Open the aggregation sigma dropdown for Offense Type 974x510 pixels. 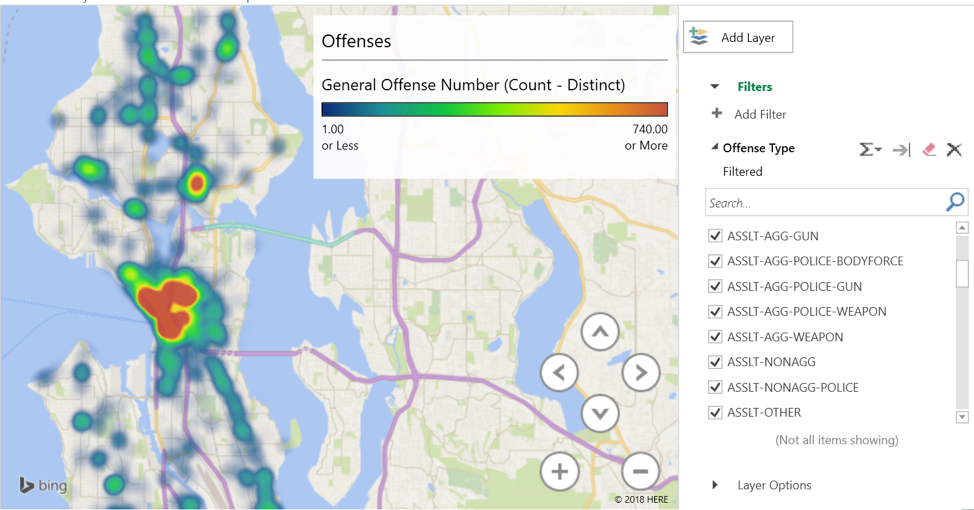tap(870, 149)
